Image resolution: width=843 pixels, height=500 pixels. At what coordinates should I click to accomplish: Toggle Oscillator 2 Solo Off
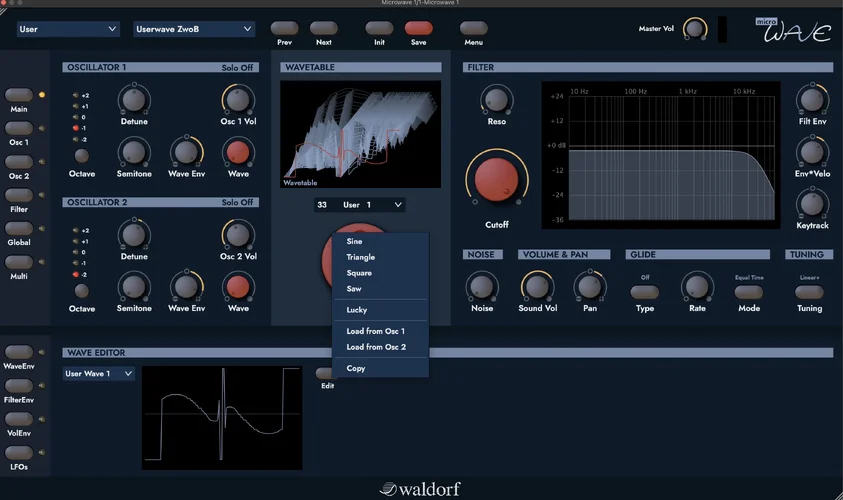coord(237,203)
